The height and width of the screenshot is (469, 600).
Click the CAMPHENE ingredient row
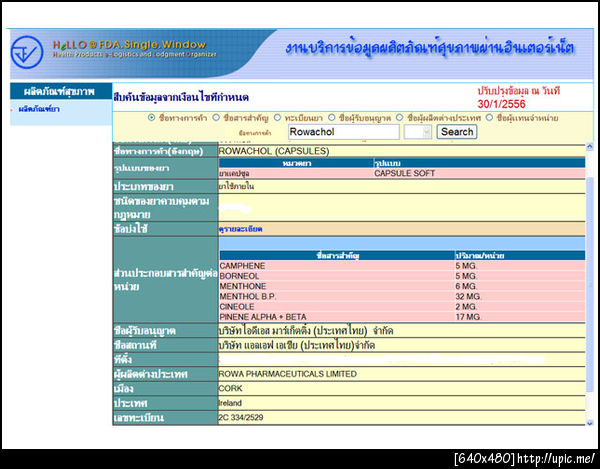tap(402, 266)
